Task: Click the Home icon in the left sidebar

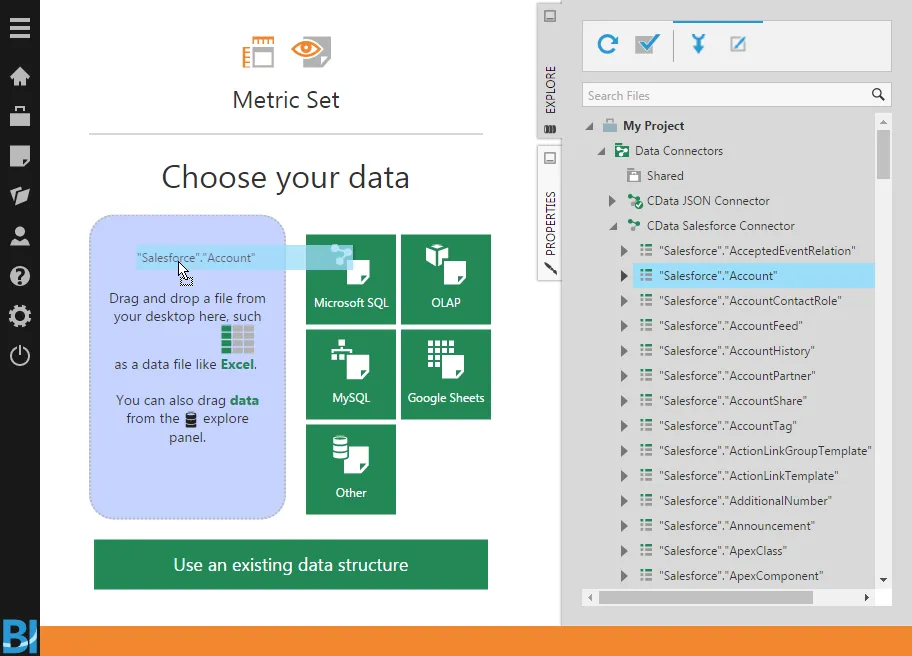Action: [21, 76]
